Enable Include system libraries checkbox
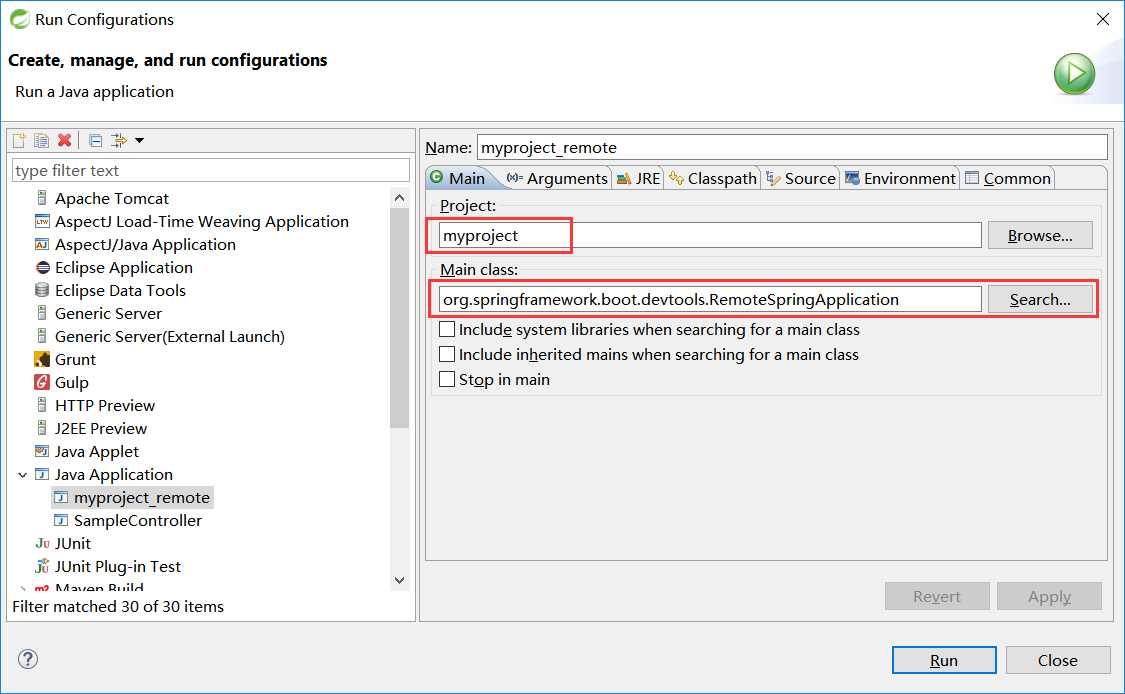 [447, 329]
